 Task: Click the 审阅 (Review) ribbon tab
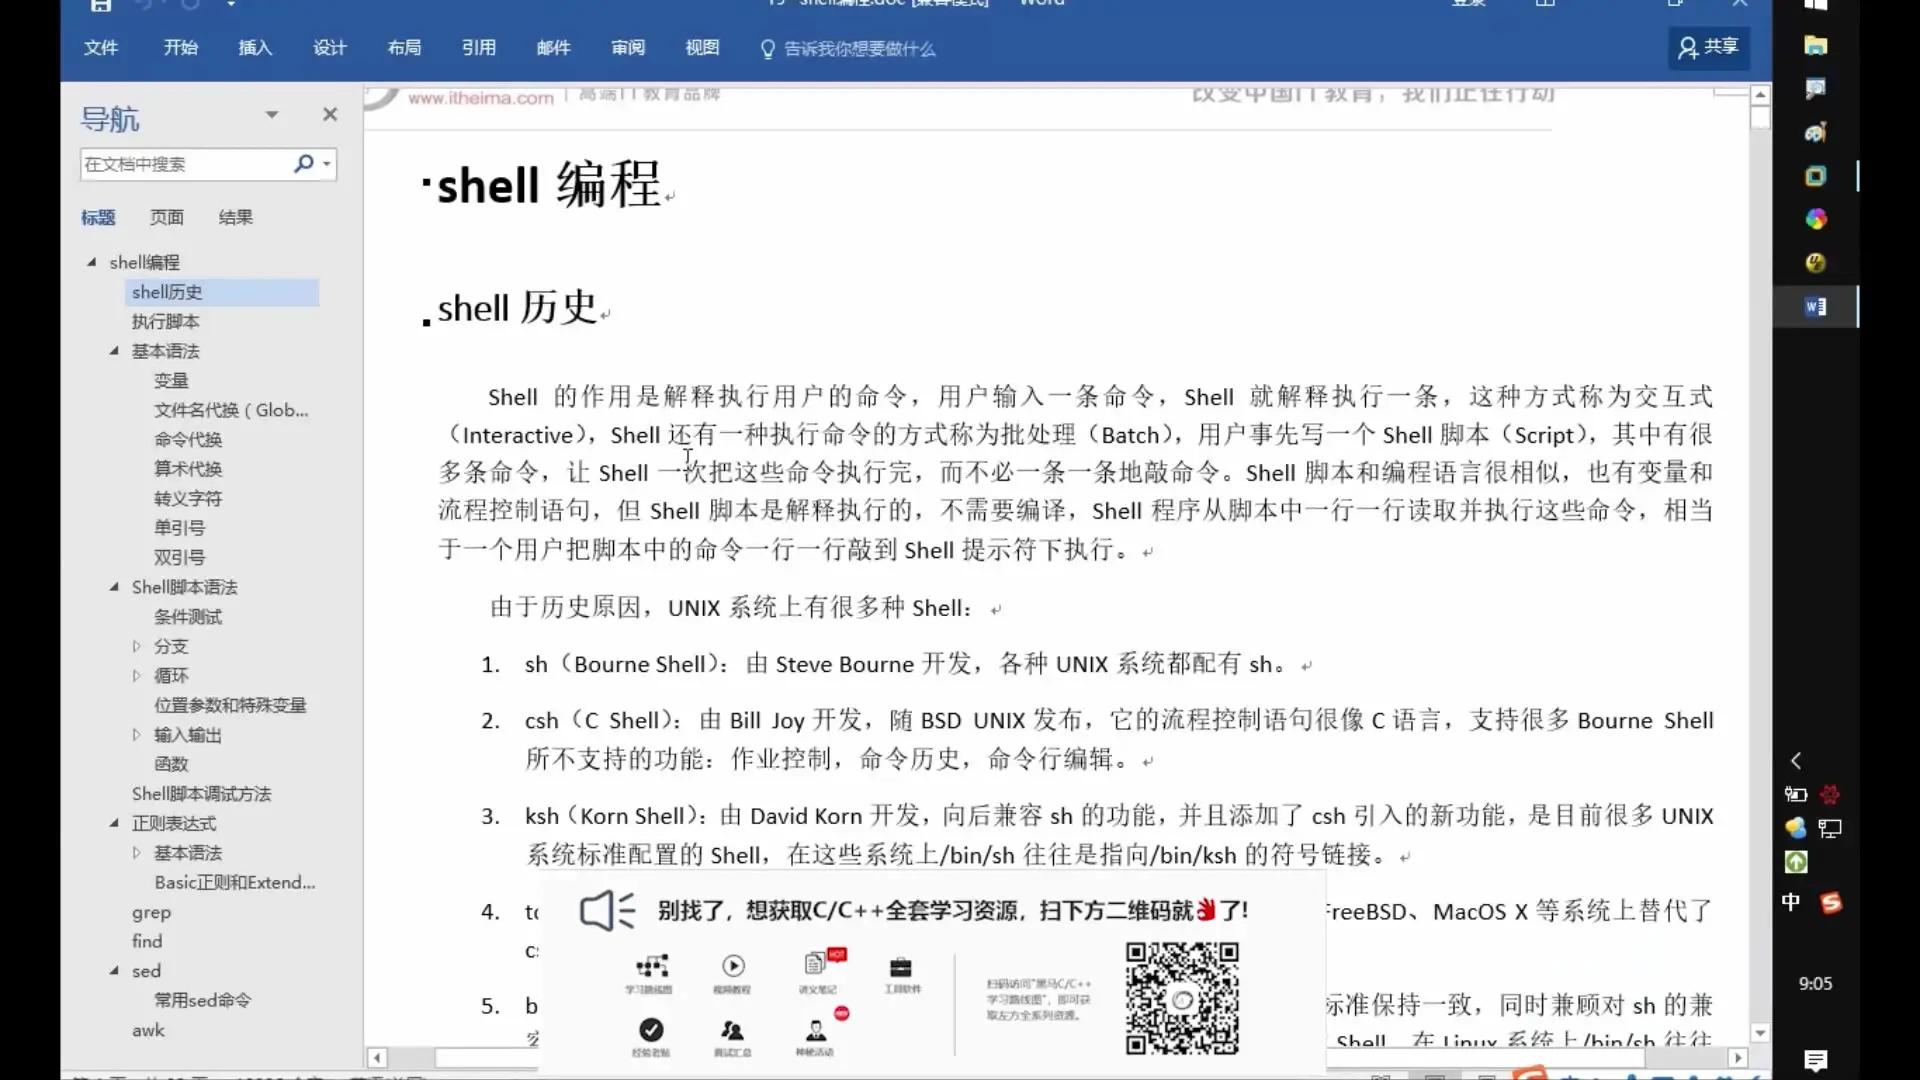coord(626,49)
